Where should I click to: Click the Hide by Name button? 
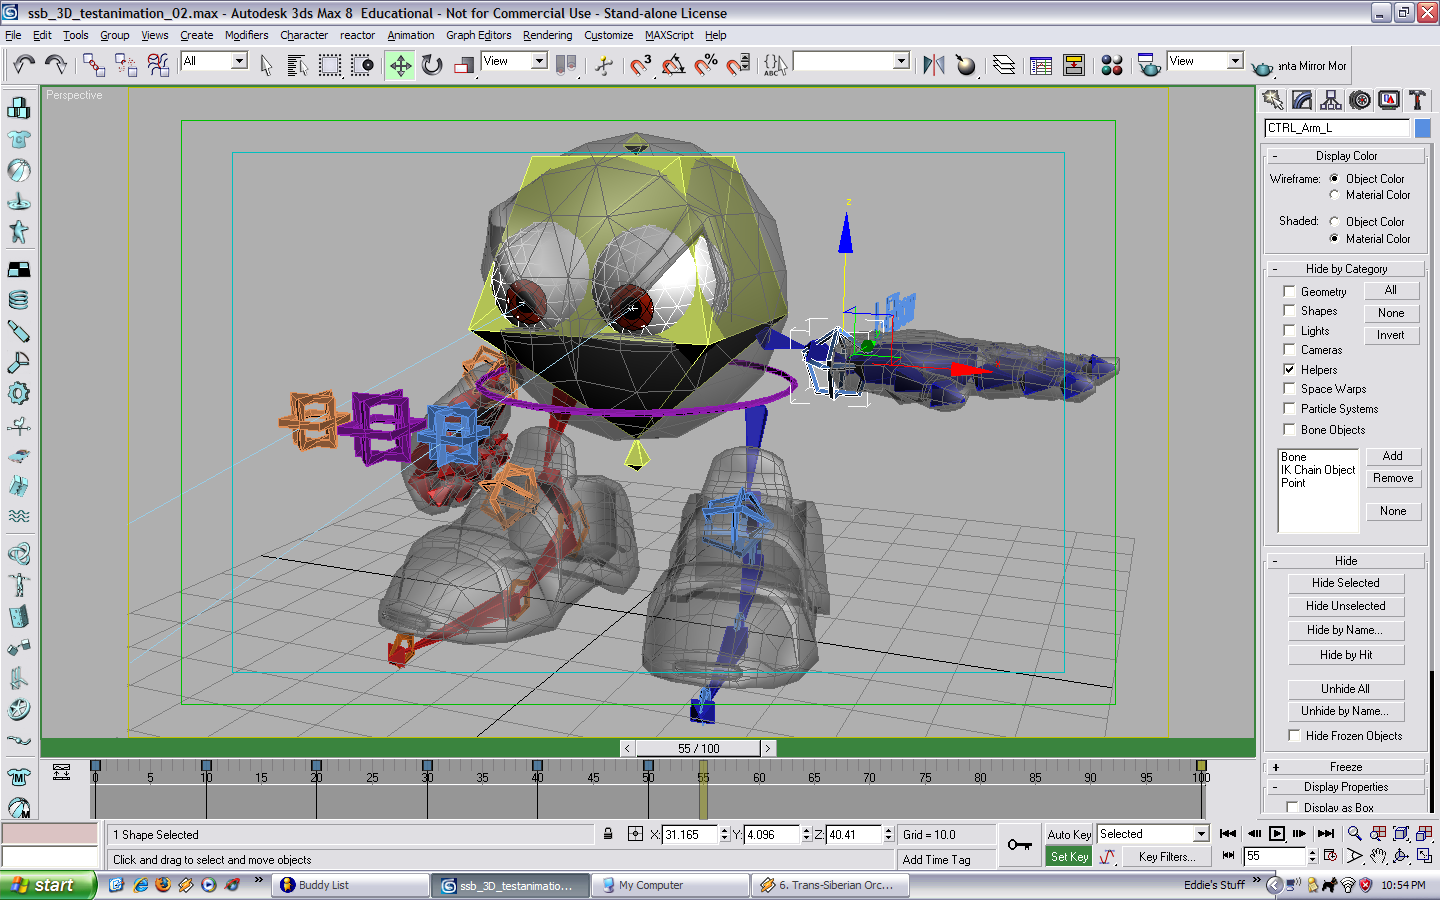point(1346,630)
